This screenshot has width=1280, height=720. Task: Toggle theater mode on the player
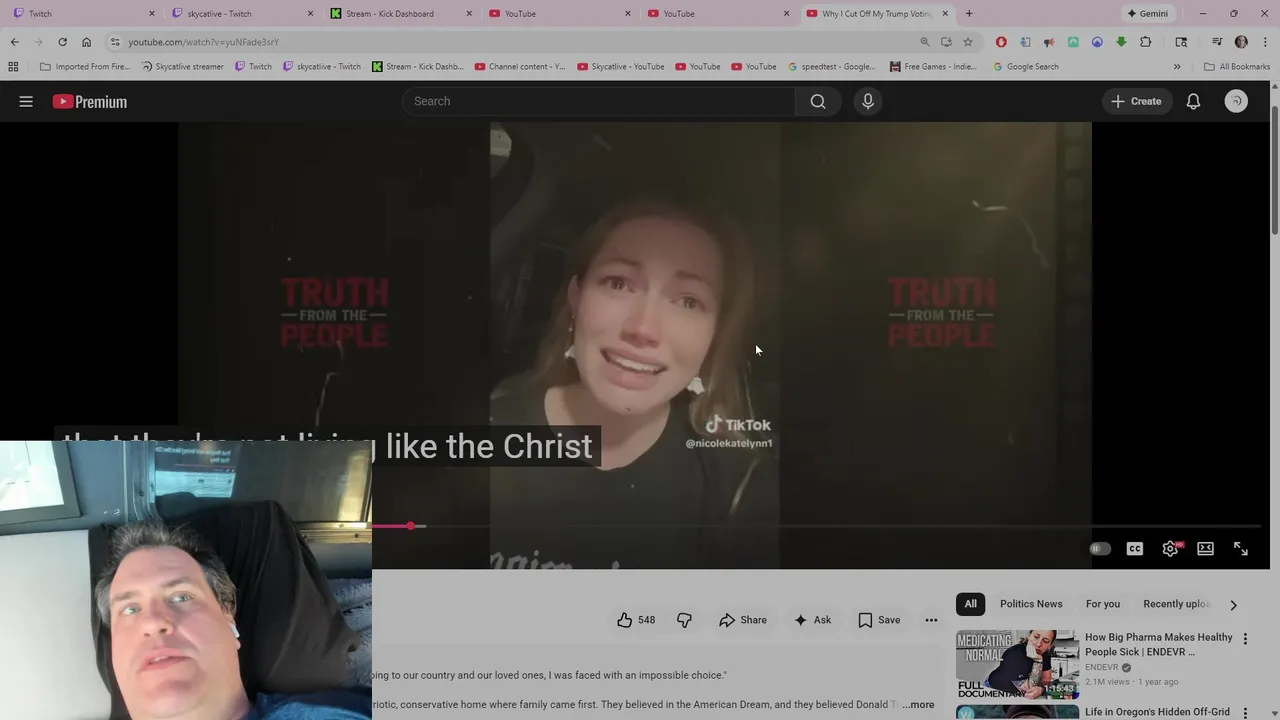click(1205, 549)
